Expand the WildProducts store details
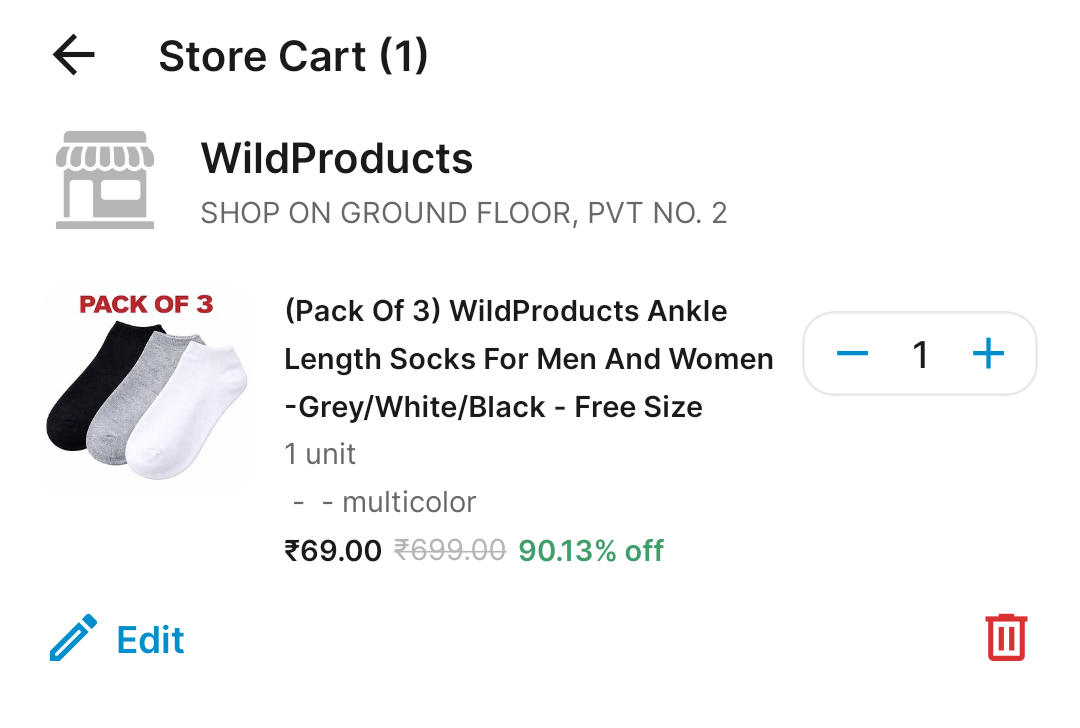The image size is (1080, 728). (464, 212)
